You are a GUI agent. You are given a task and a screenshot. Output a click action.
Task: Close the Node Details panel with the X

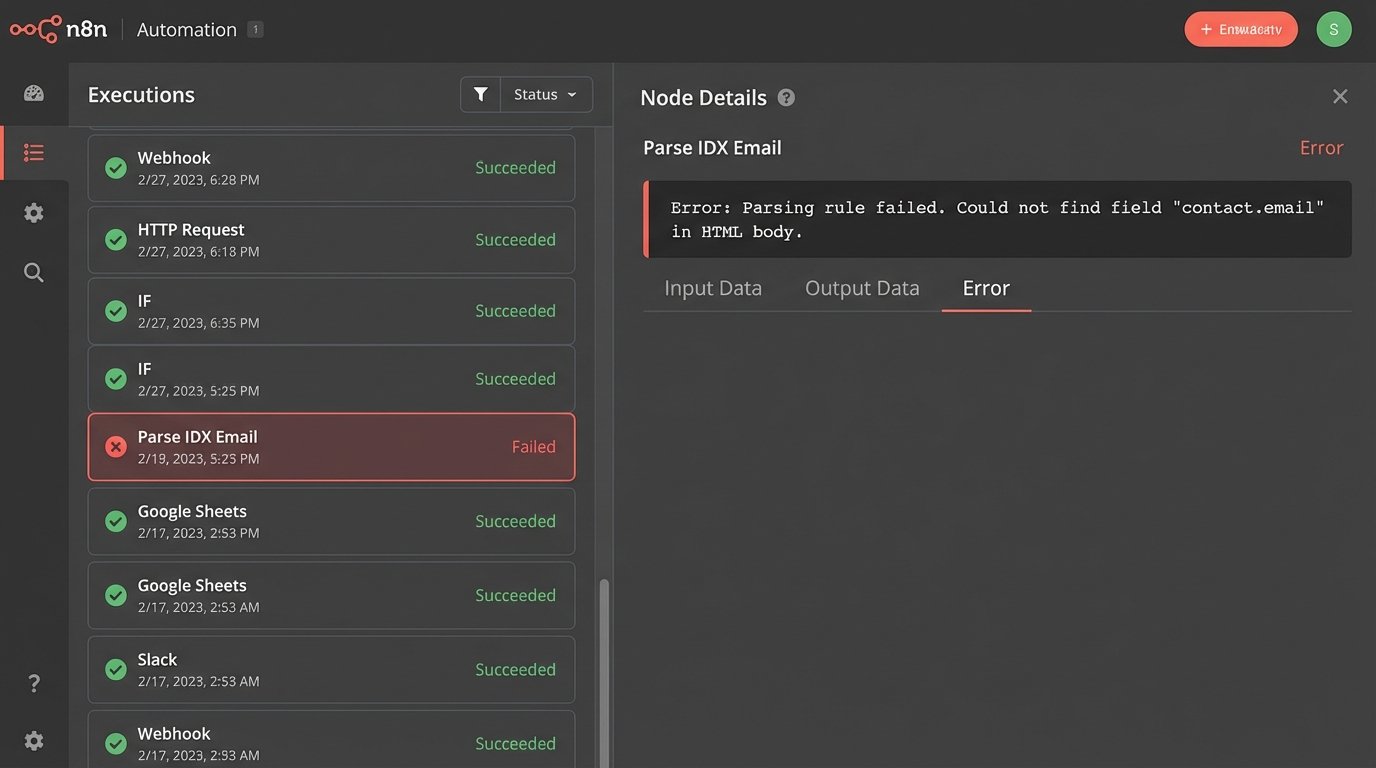point(1340,96)
